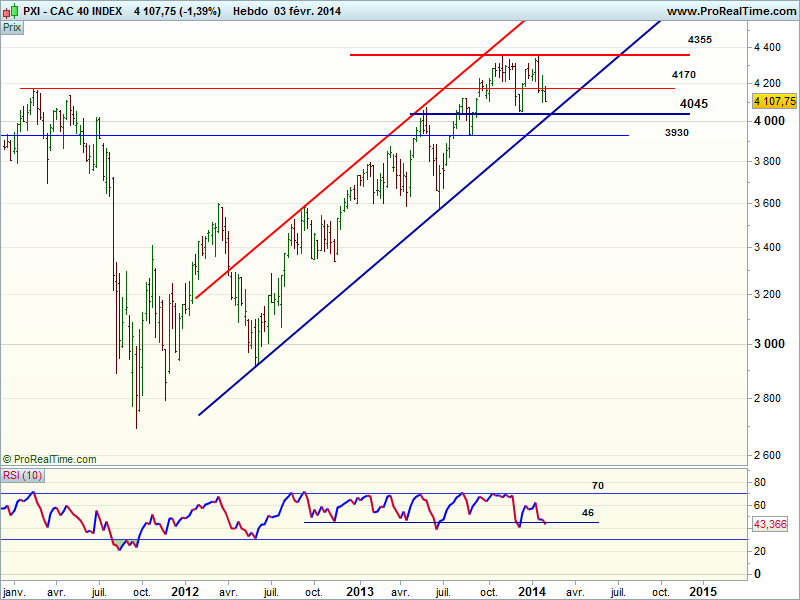Click the RSI 70 overbought label
This screenshot has height=600, width=800.
coord(598,485)
